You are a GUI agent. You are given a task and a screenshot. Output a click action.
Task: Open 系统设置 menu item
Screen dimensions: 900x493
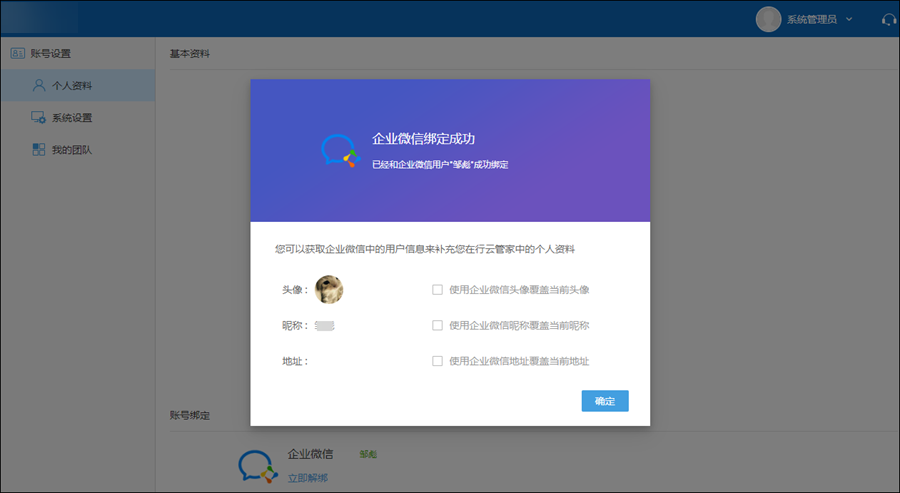tap(78, 118)
